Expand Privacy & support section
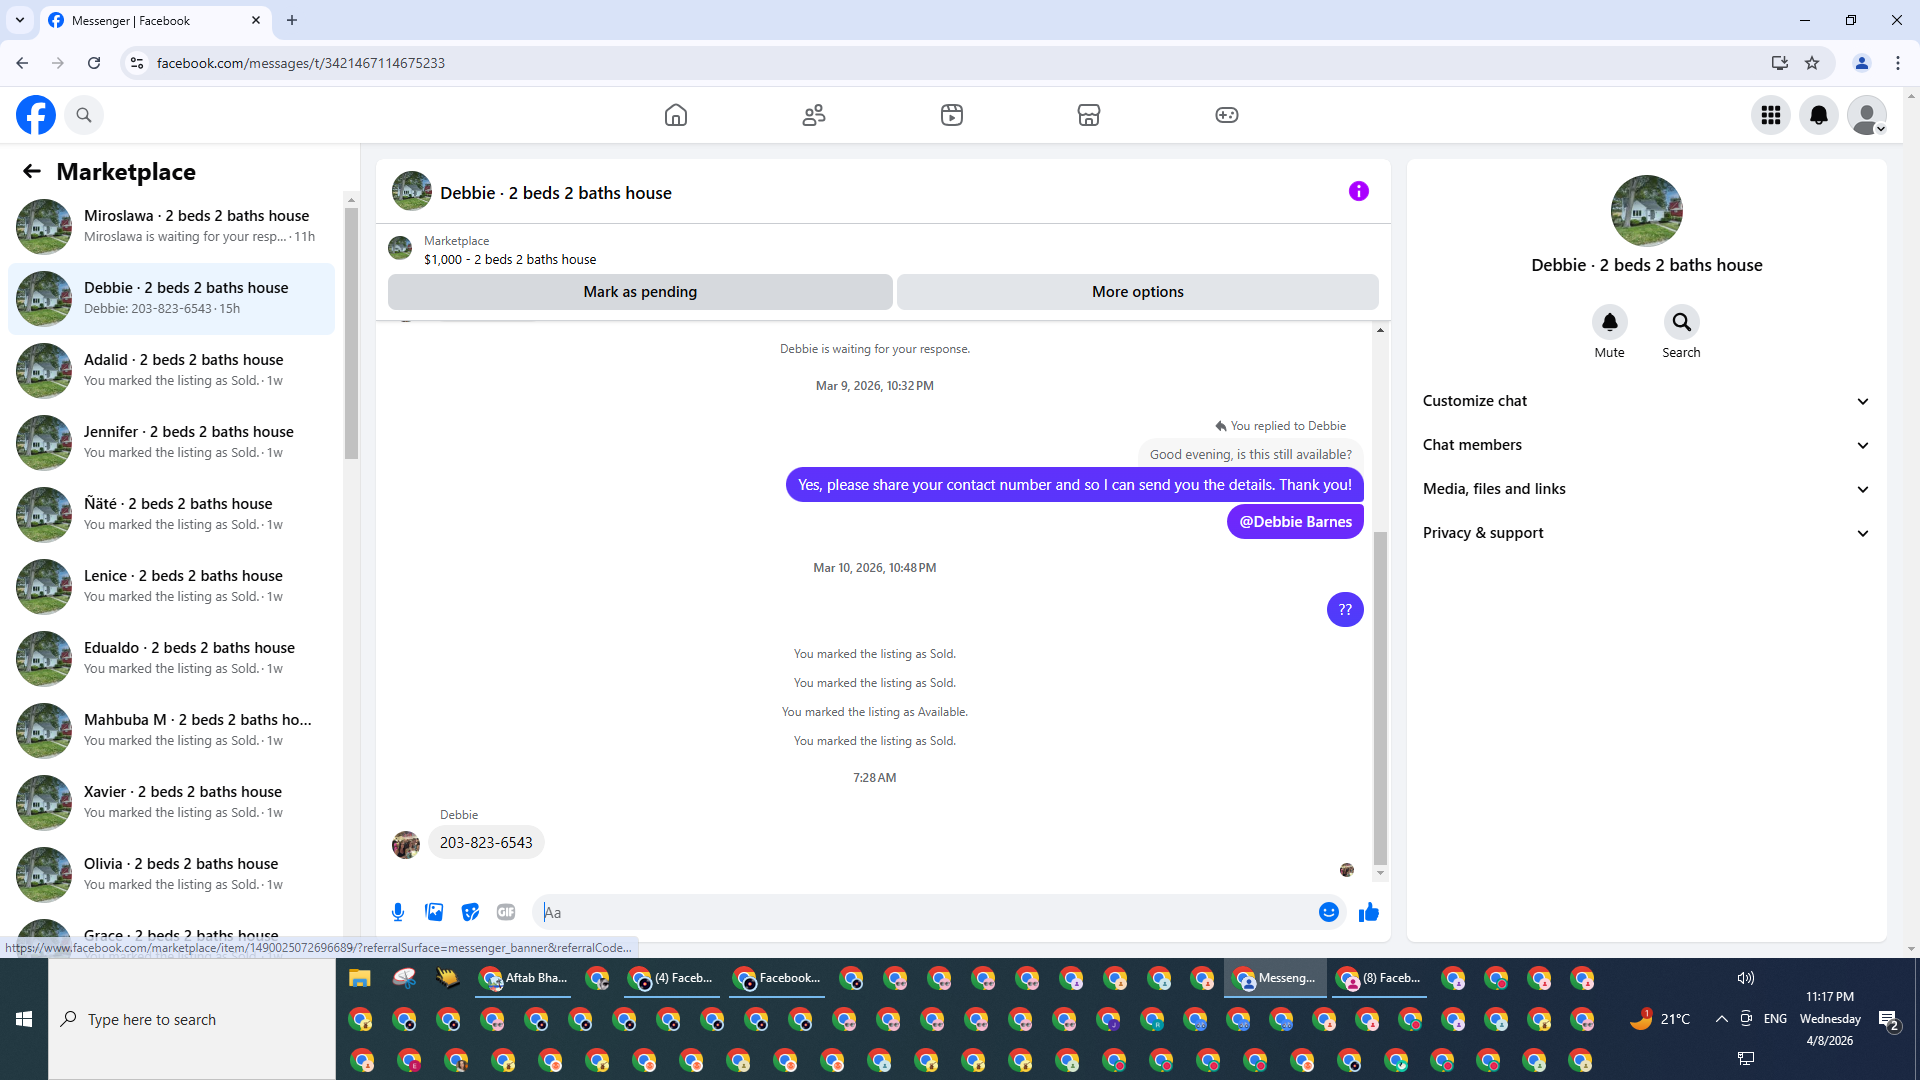The image size is (1920, 1080). pos(1646,533)
